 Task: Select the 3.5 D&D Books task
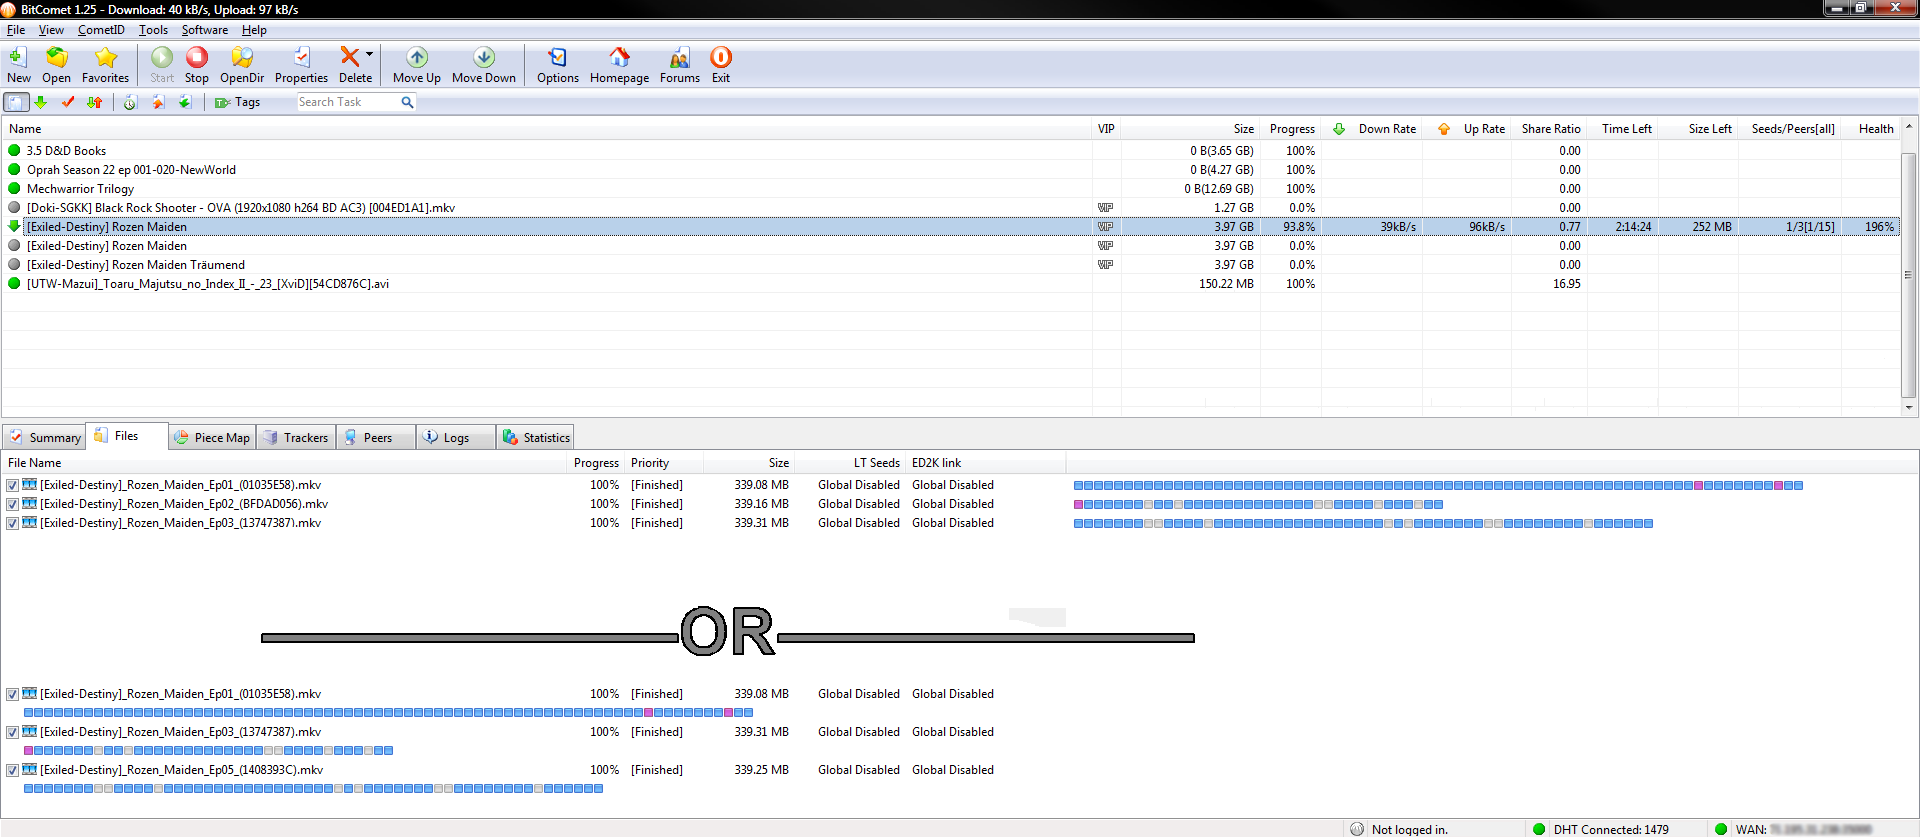950,151
